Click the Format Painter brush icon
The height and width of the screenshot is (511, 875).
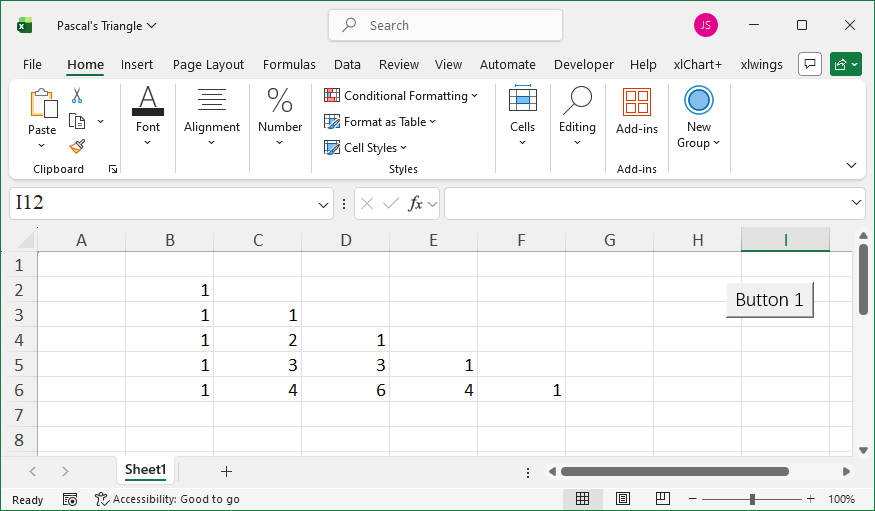point(77,146)
